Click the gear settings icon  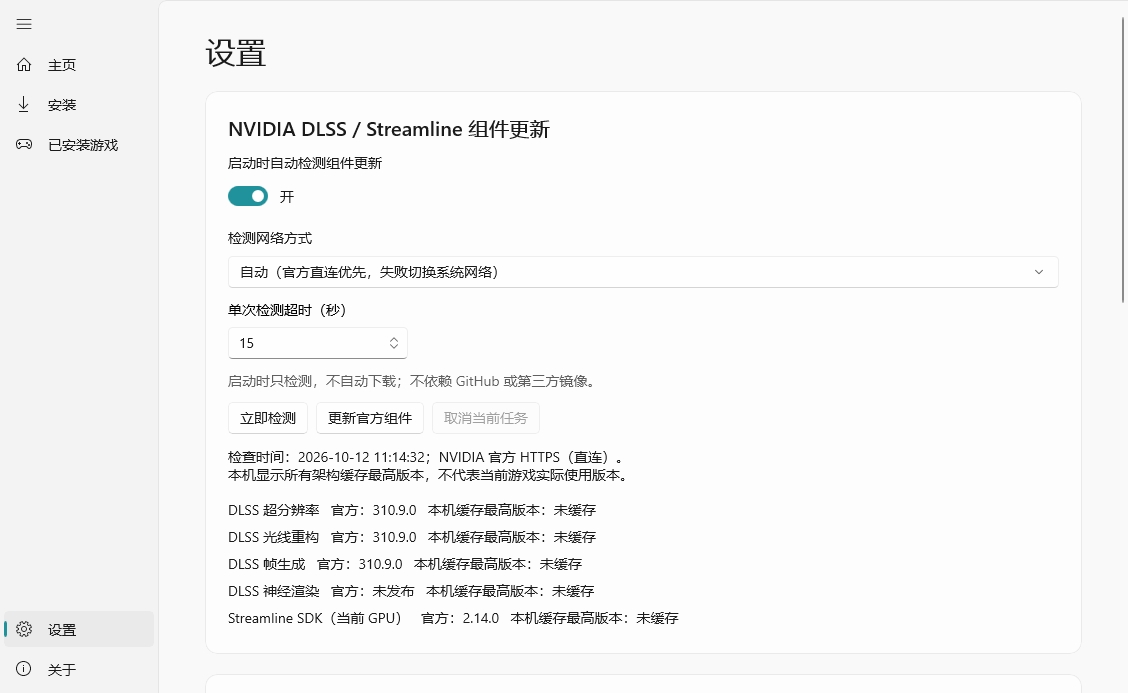(24, 629)
